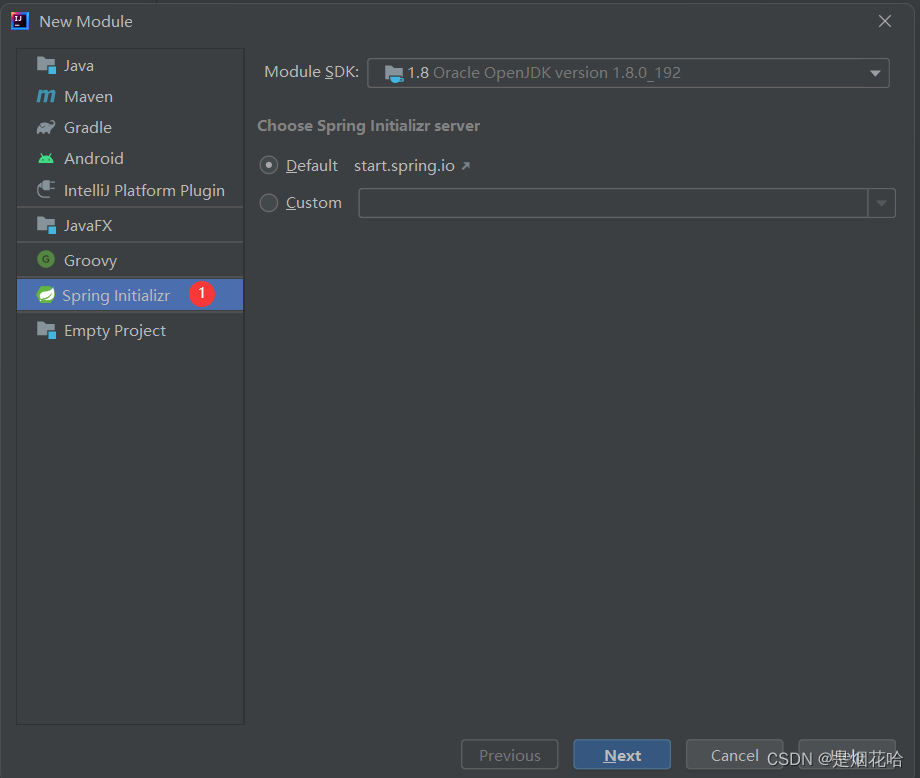
Task: Choose IntelliJ Platform Plugin module type
Action: [130, 190]
